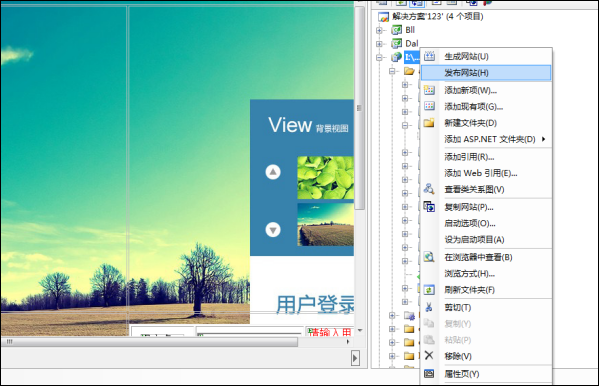This screenshot has width=599, height=386.
Task: Select 在浏览器中查看(B) entry
Action: click(x=486, y=257)
